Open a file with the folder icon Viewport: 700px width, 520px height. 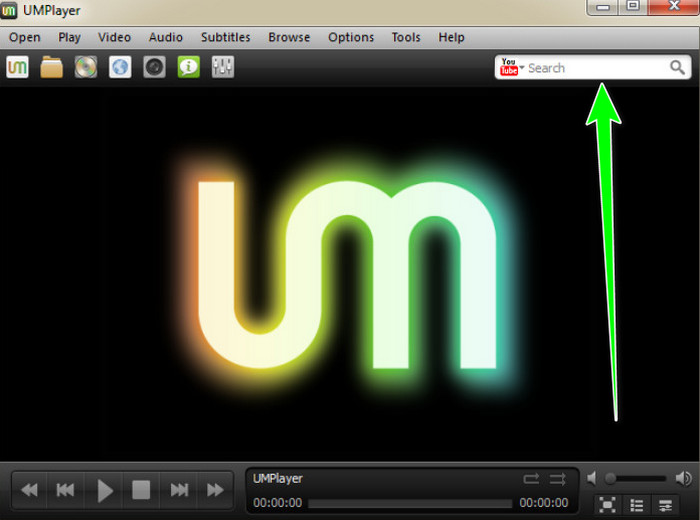51,67
